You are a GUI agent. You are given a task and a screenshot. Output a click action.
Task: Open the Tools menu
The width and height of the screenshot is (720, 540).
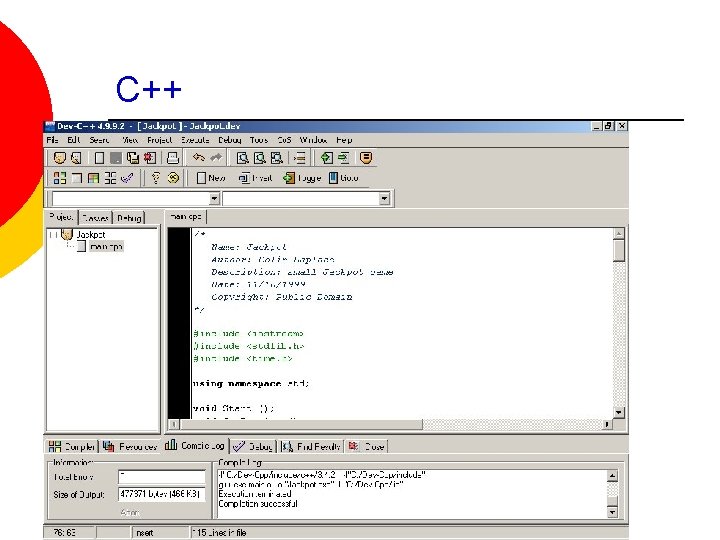pos(259,140)
